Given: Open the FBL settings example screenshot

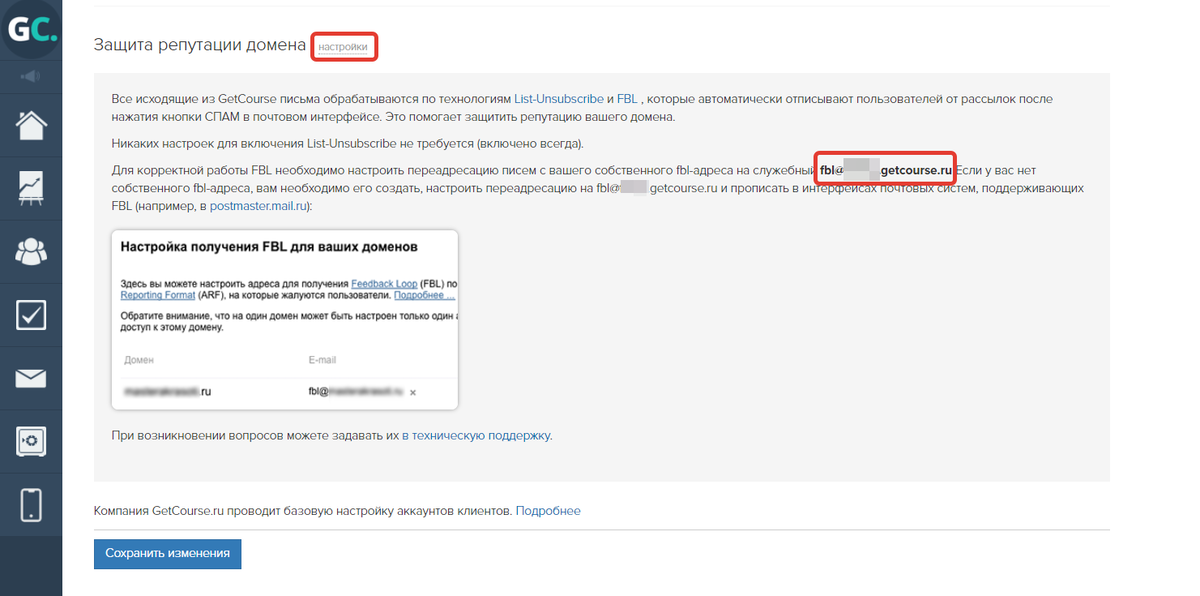Looking at the screenshot, I should (285, 320).
